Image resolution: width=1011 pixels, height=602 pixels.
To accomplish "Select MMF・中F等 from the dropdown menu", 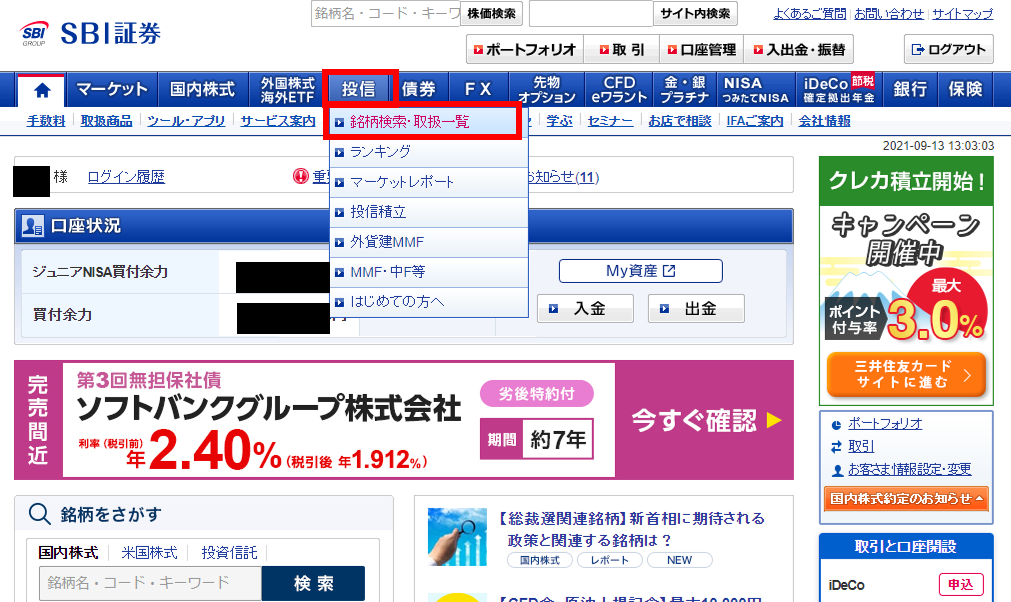I will tap(429, 272).
